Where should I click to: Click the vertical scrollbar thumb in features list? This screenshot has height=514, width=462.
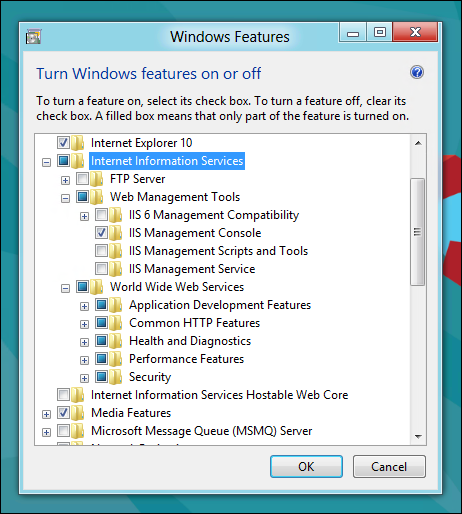point(418,232)
